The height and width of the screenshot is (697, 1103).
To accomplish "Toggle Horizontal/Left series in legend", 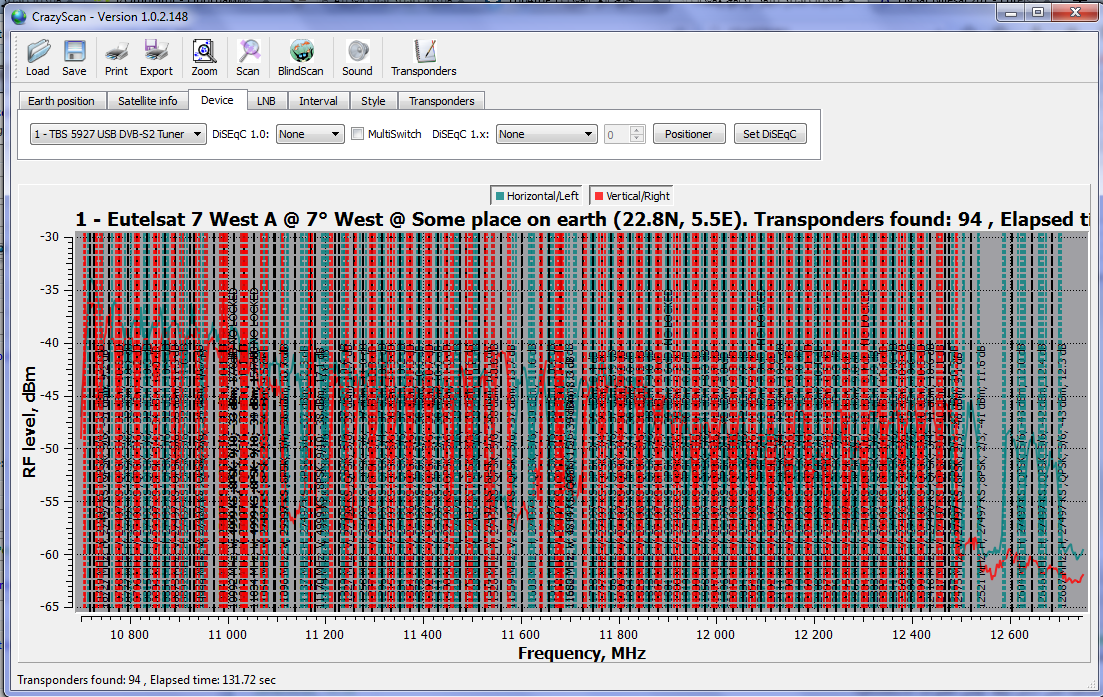I will 536,196.
